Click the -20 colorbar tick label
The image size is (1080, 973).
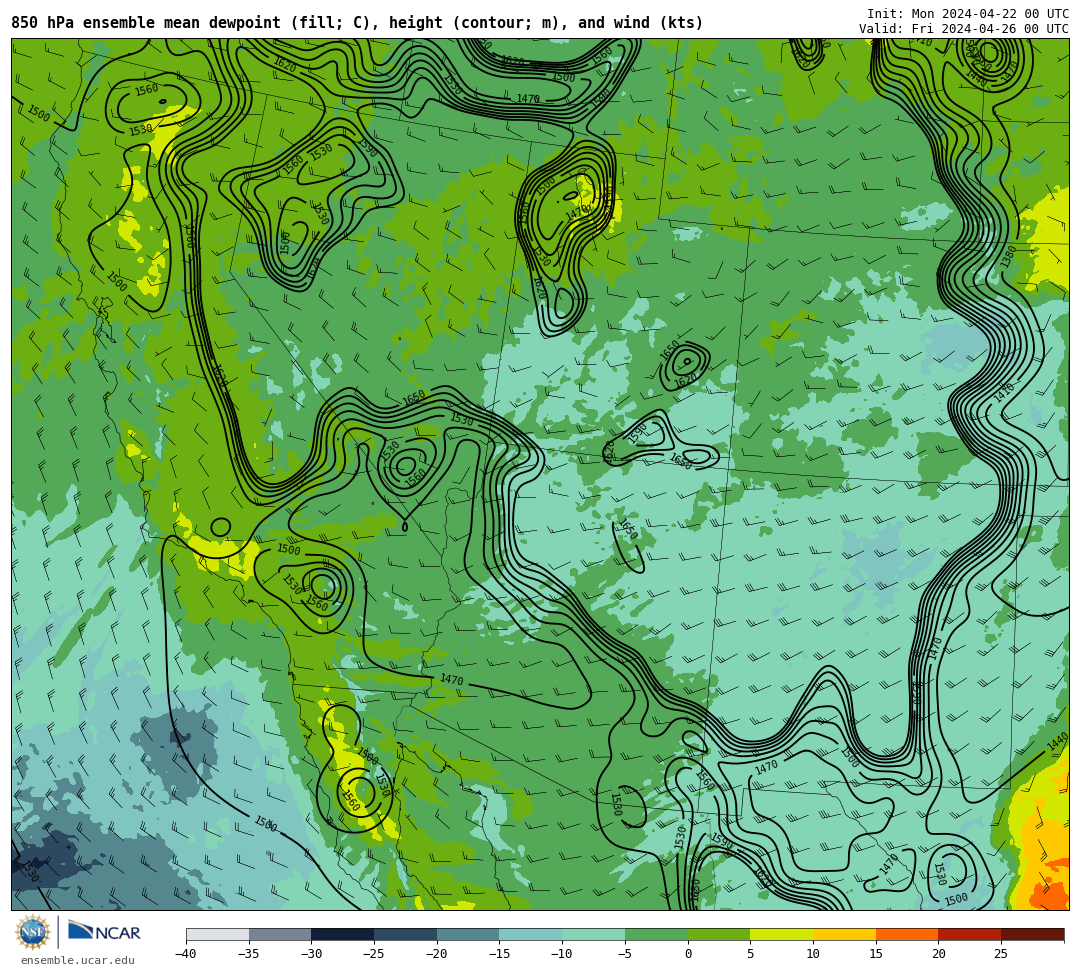click(x=437, y=954)
